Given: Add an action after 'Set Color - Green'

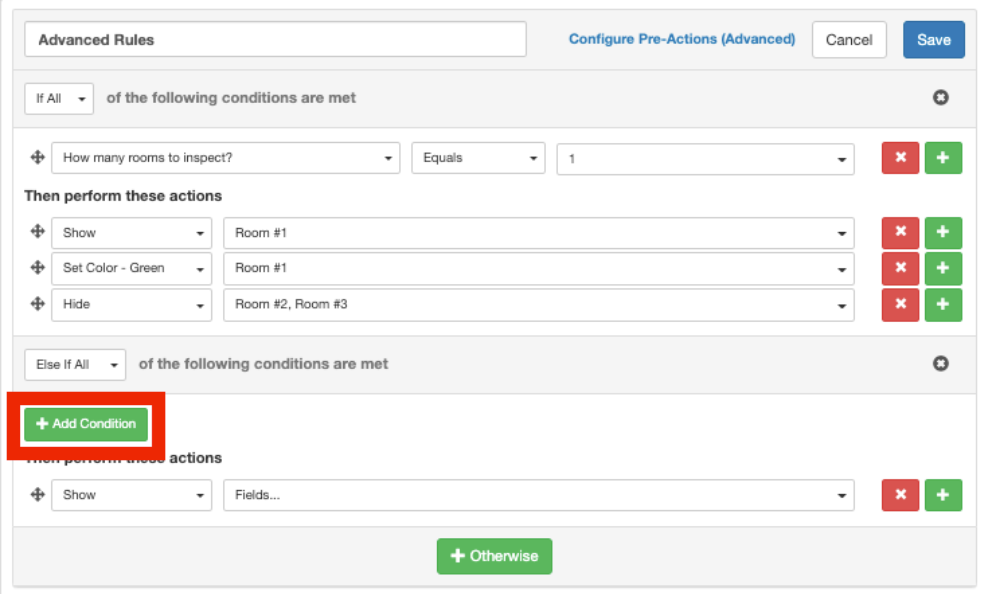Looking at the screenshot, I should tap(943, 268).
